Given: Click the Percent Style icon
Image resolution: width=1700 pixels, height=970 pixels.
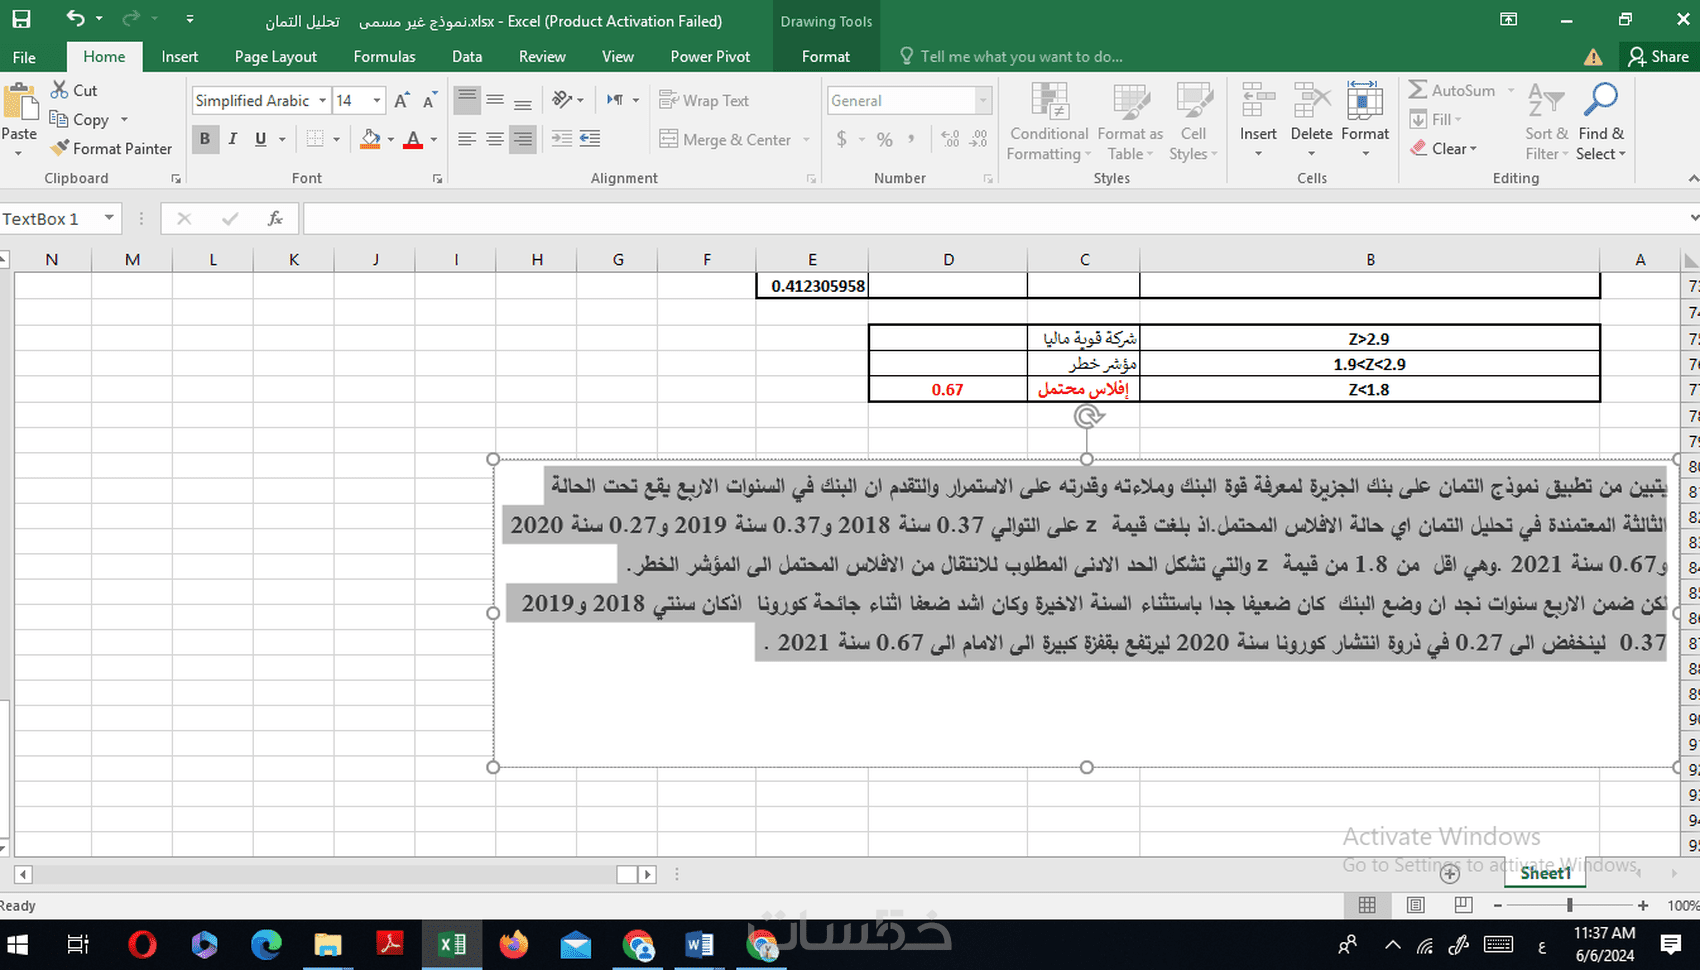Looking at the screenshot, I should pyautogui.click(x=885, y=139).
